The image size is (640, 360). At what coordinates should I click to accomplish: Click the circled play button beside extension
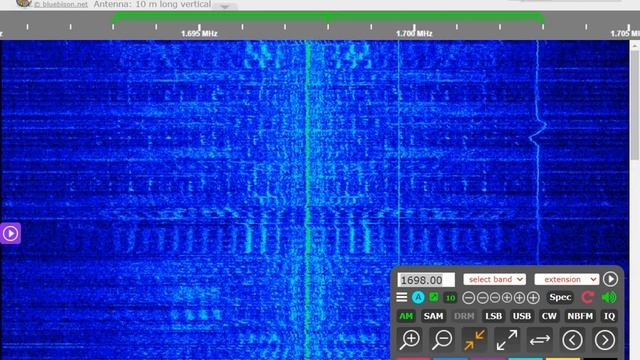pos(610,279)
